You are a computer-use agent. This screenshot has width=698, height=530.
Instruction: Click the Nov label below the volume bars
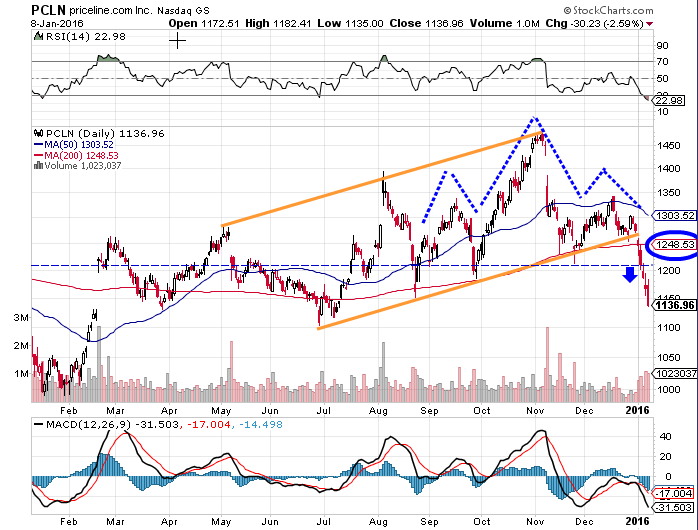click(535, 410)
